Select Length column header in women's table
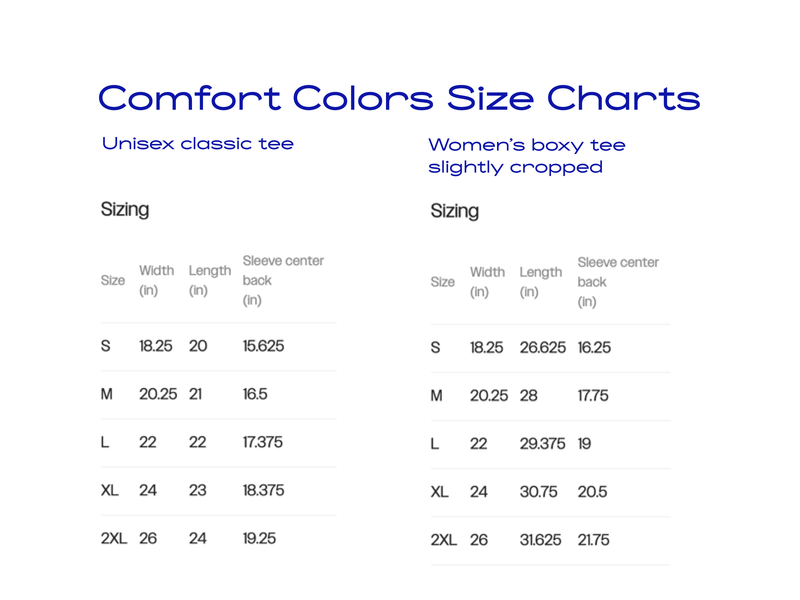 [x=540, y=282]
